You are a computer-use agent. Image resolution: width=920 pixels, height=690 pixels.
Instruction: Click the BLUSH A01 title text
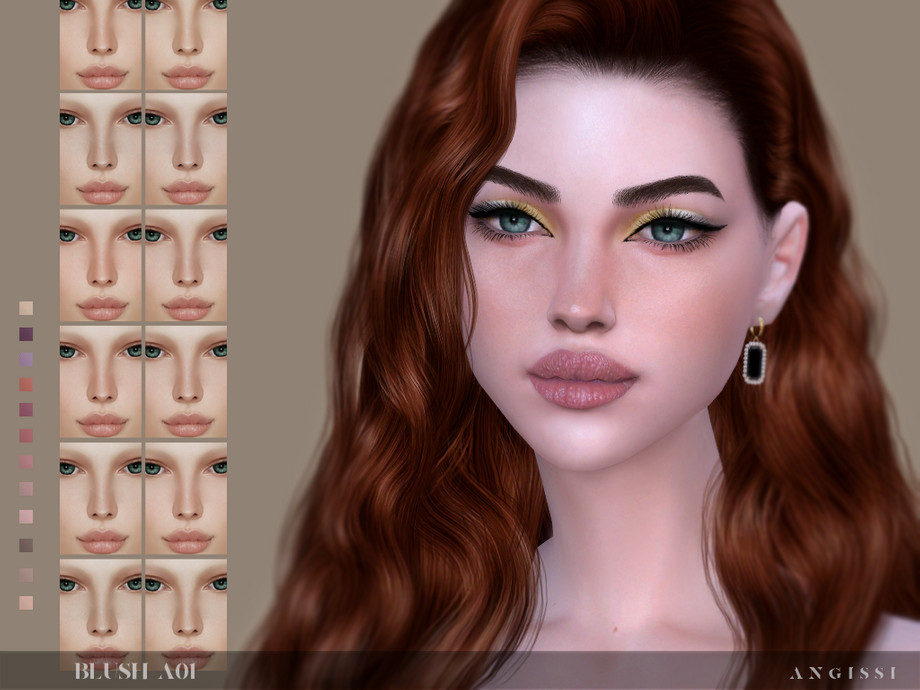pyautogui.click(x=135, y=671)
